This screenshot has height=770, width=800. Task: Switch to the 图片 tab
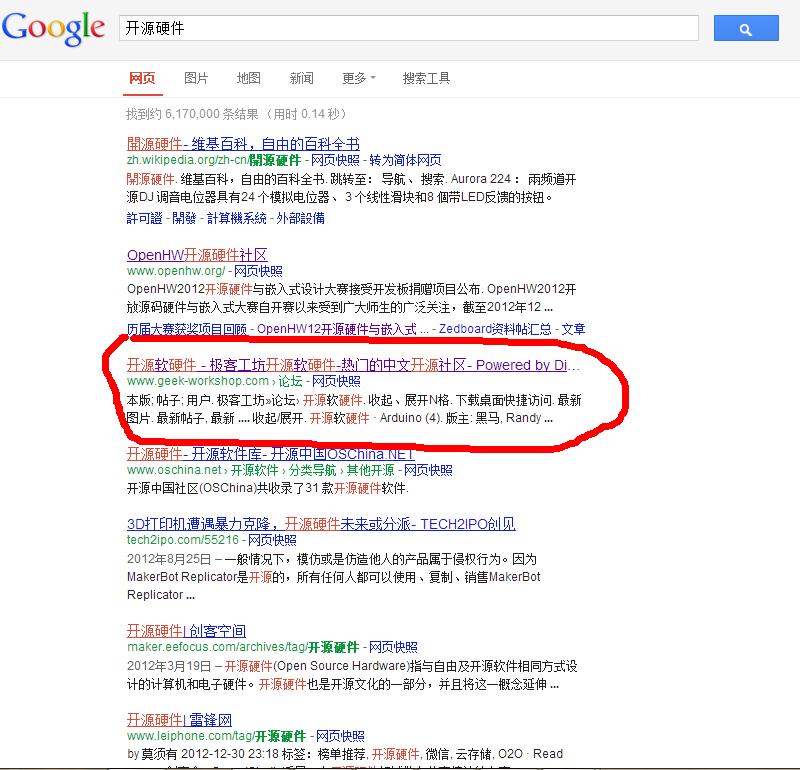(194, 77)
